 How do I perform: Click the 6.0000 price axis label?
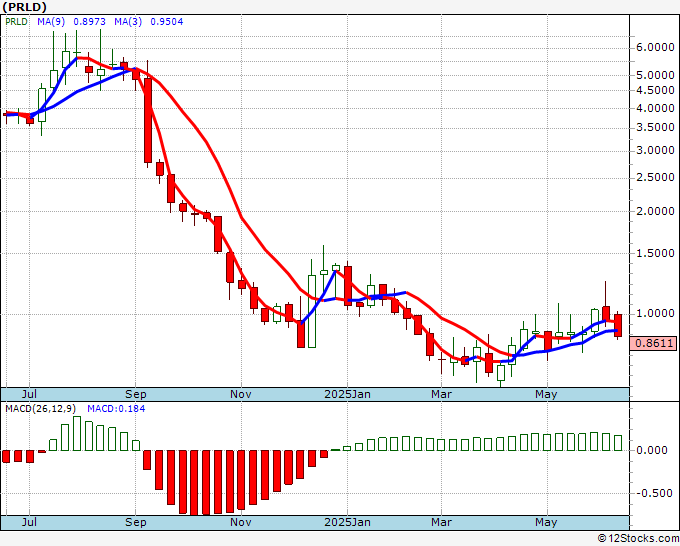[655, 47]
